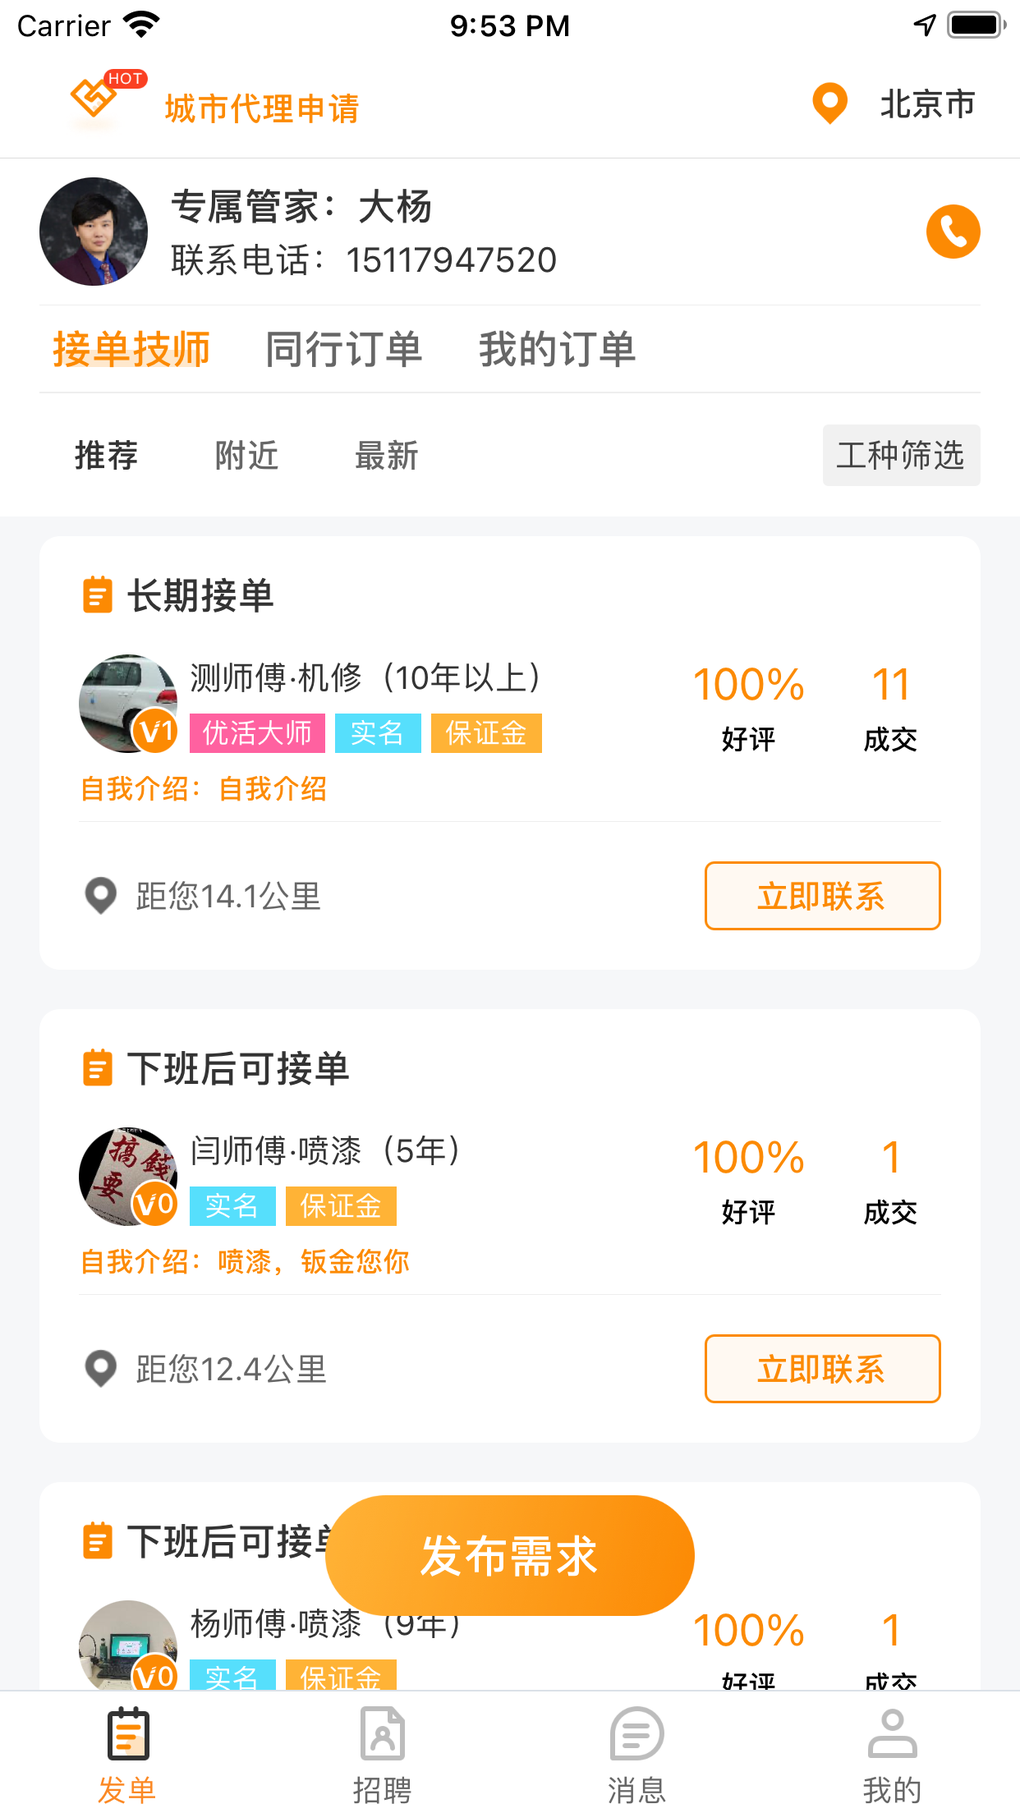The width and height of the screenshot is (1020, 1813).
Task: Open the HOT city agent logo icon
Action: coord(95,98)
